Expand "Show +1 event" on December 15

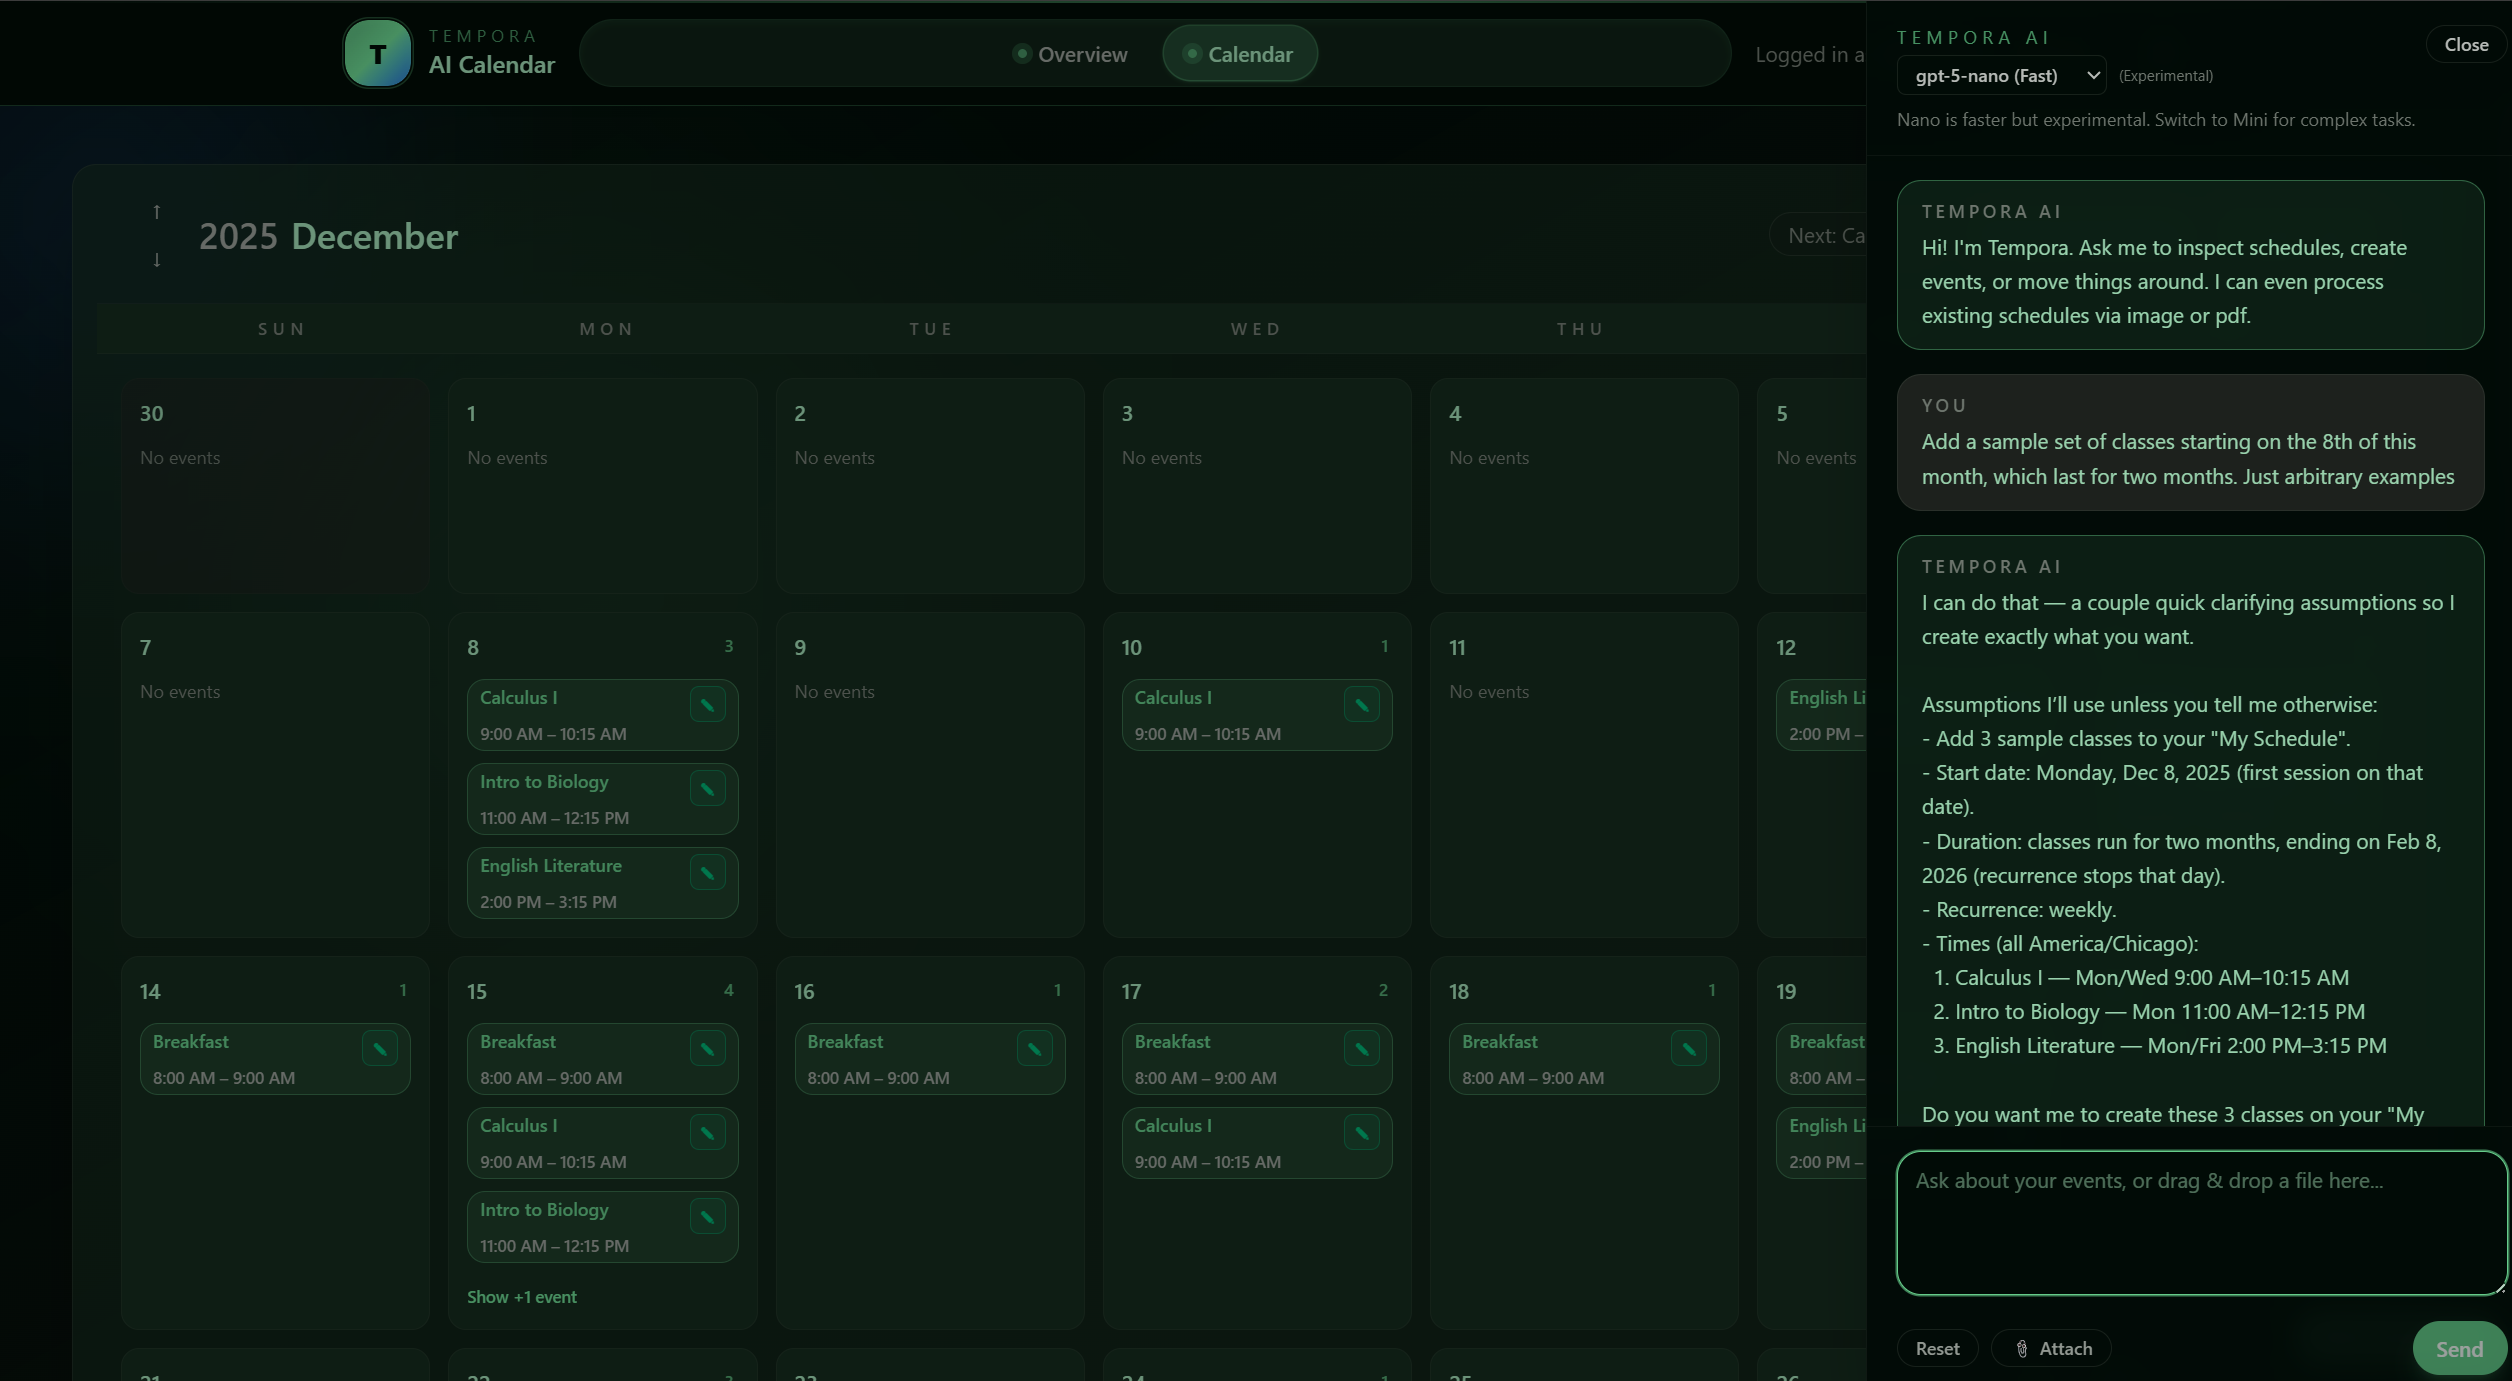click(521, 1296)
